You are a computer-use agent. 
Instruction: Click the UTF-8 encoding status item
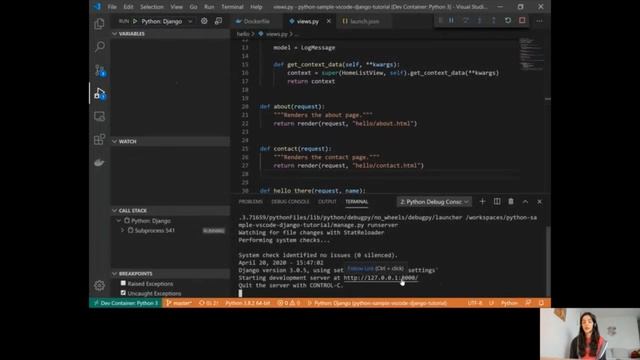point(475,303)
